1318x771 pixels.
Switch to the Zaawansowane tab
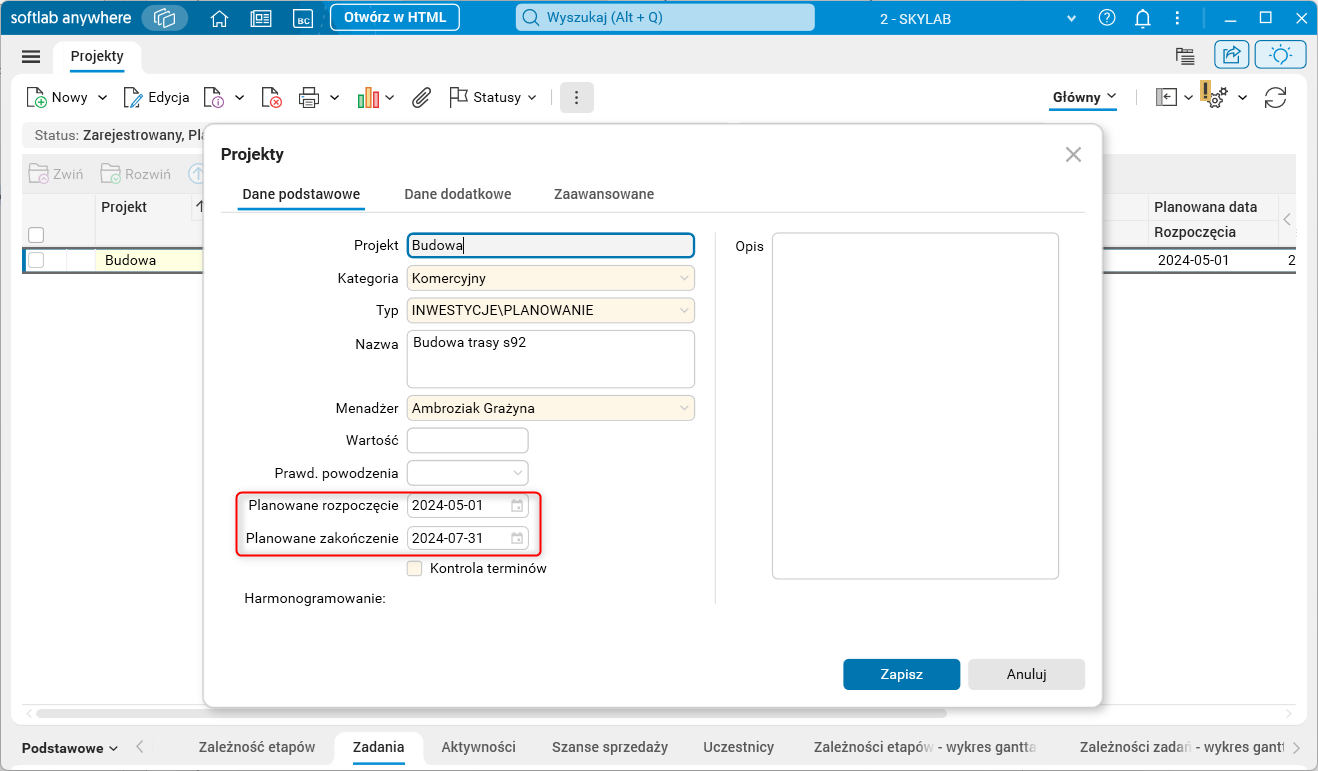(604, 194)
